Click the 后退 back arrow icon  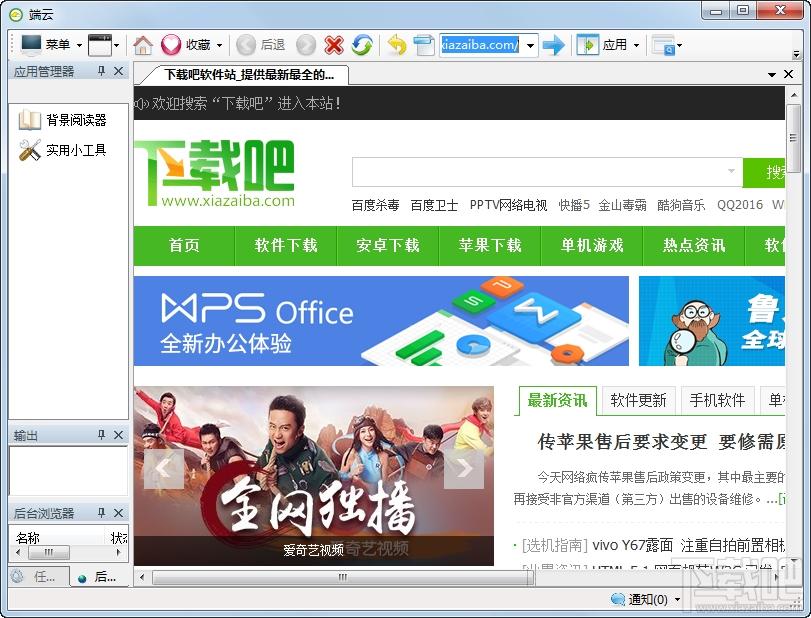(246, 45)
